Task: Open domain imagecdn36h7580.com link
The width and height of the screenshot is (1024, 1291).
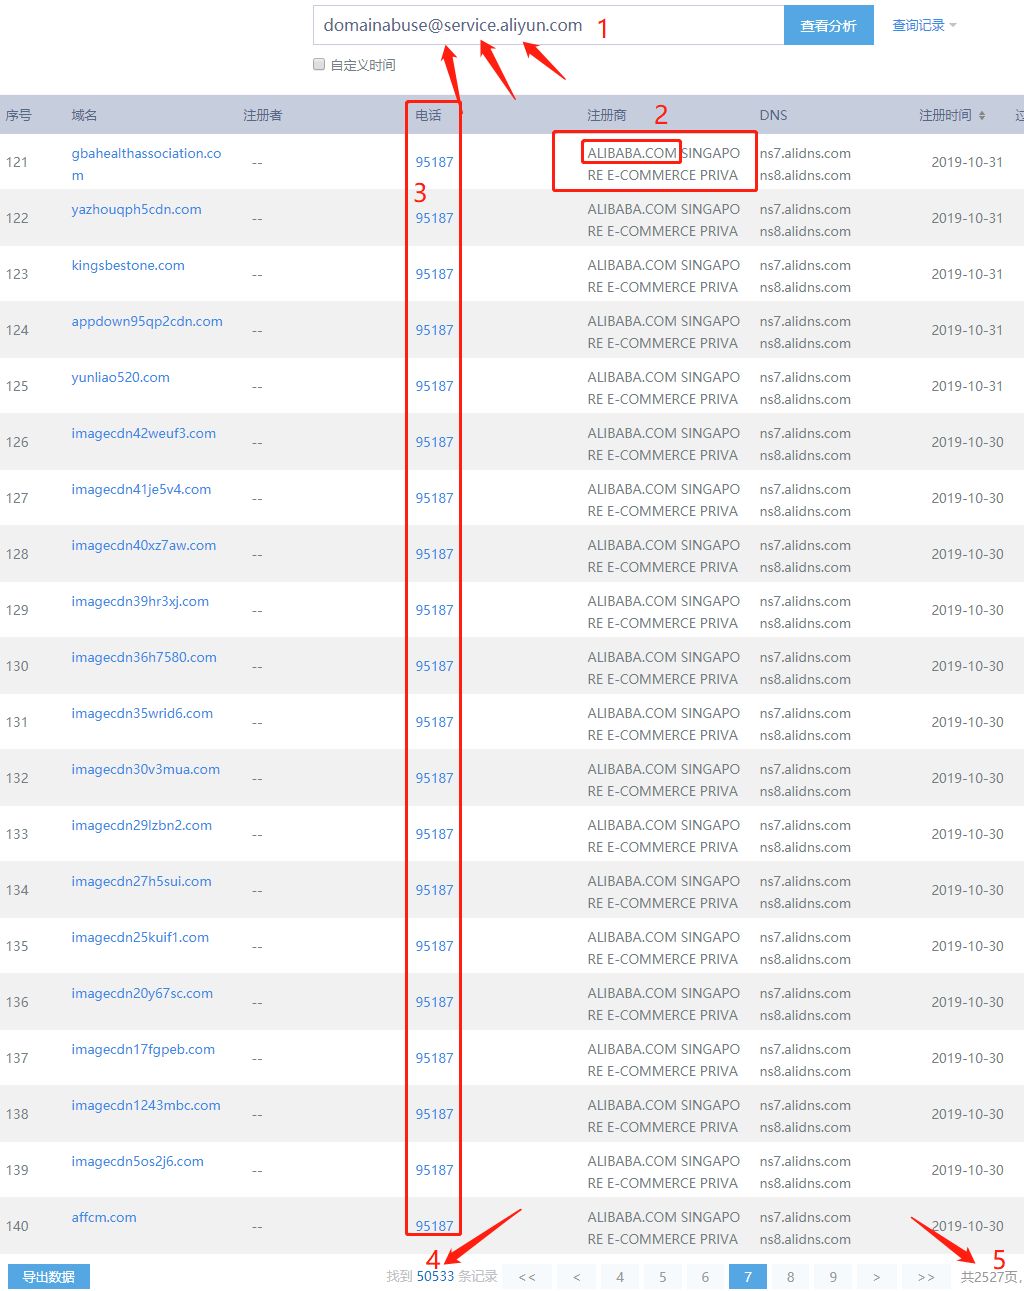Action: 144,657
